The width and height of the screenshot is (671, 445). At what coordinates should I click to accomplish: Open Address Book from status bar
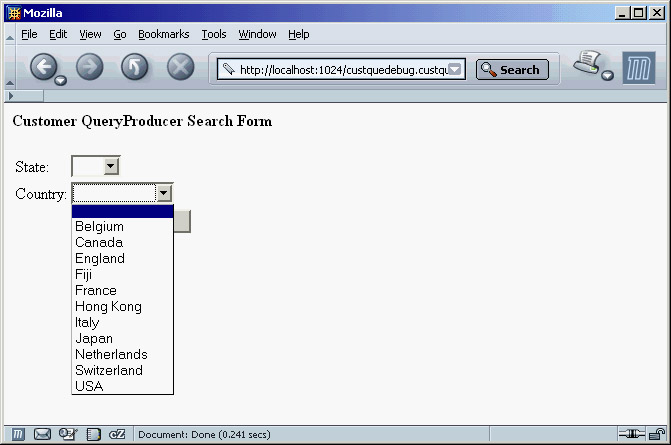[x=93, y=434]
